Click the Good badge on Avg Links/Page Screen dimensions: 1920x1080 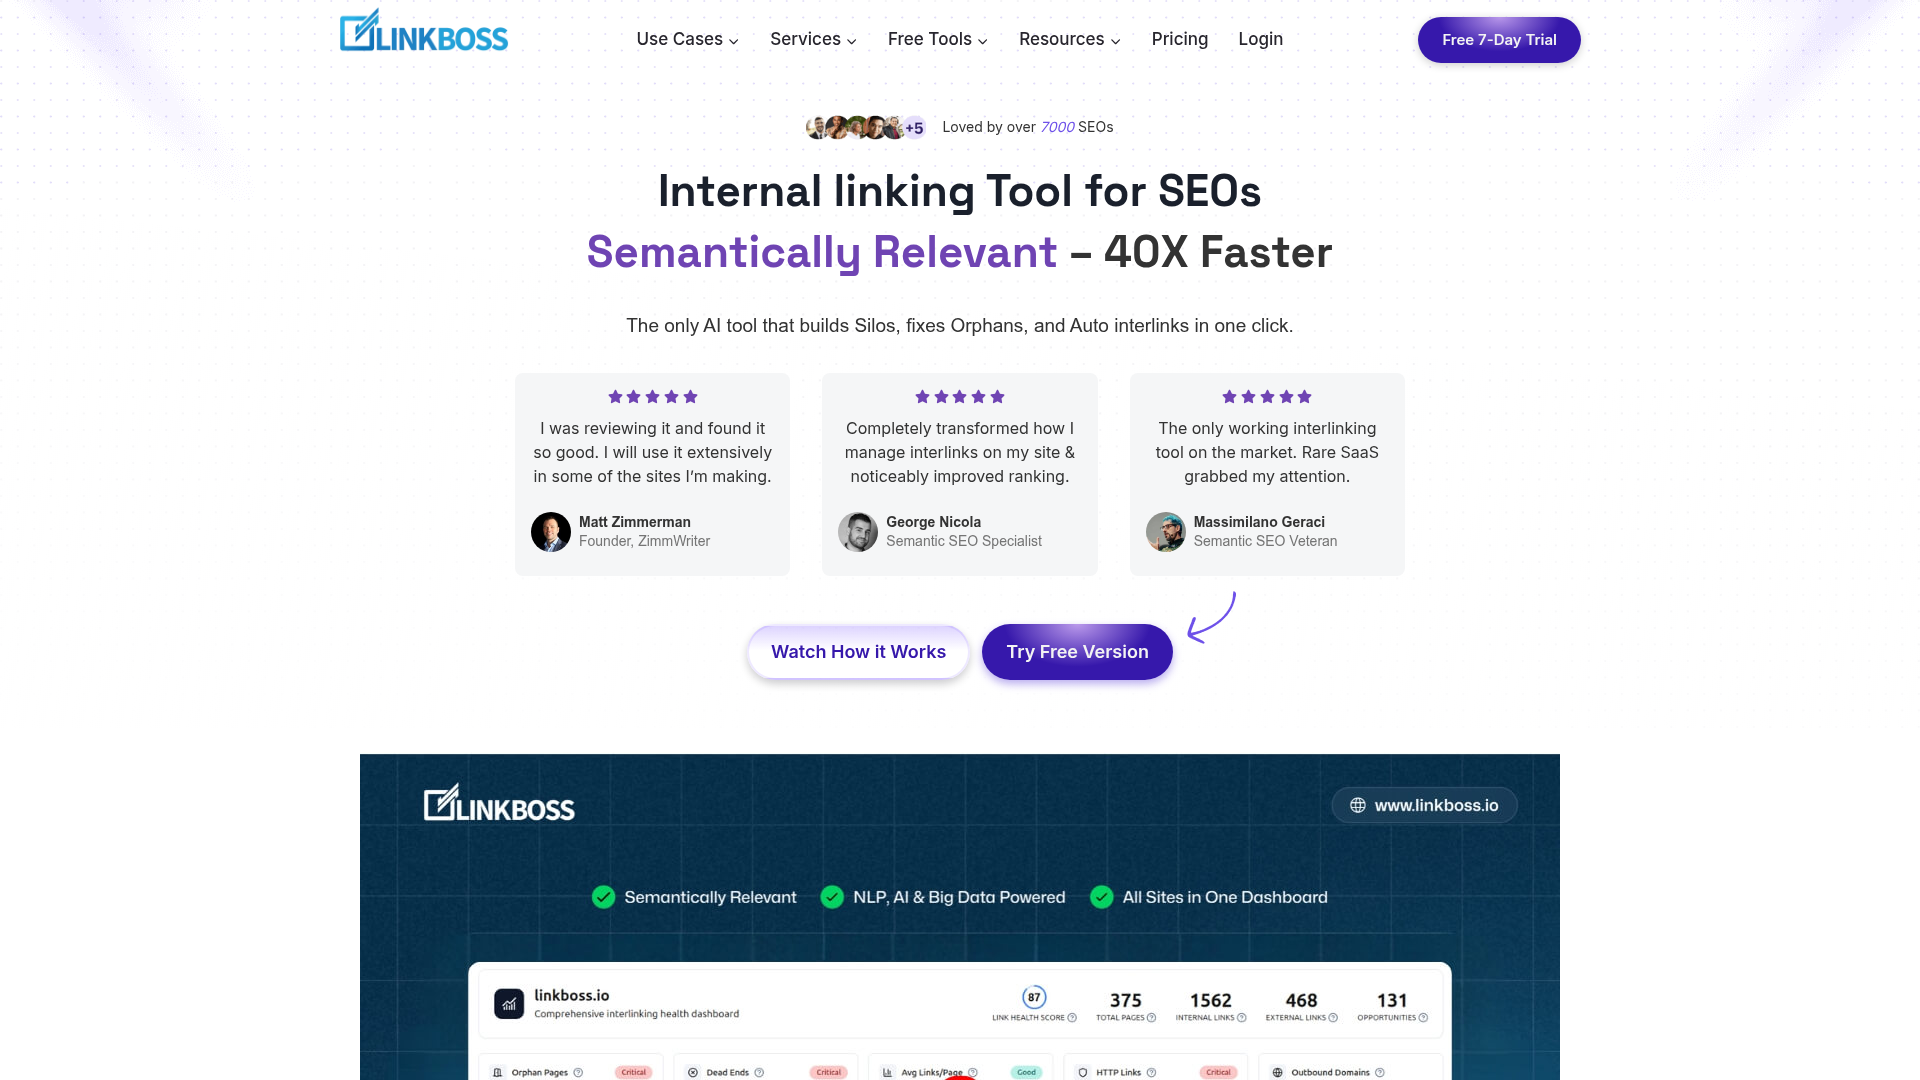point(1027,1073)
